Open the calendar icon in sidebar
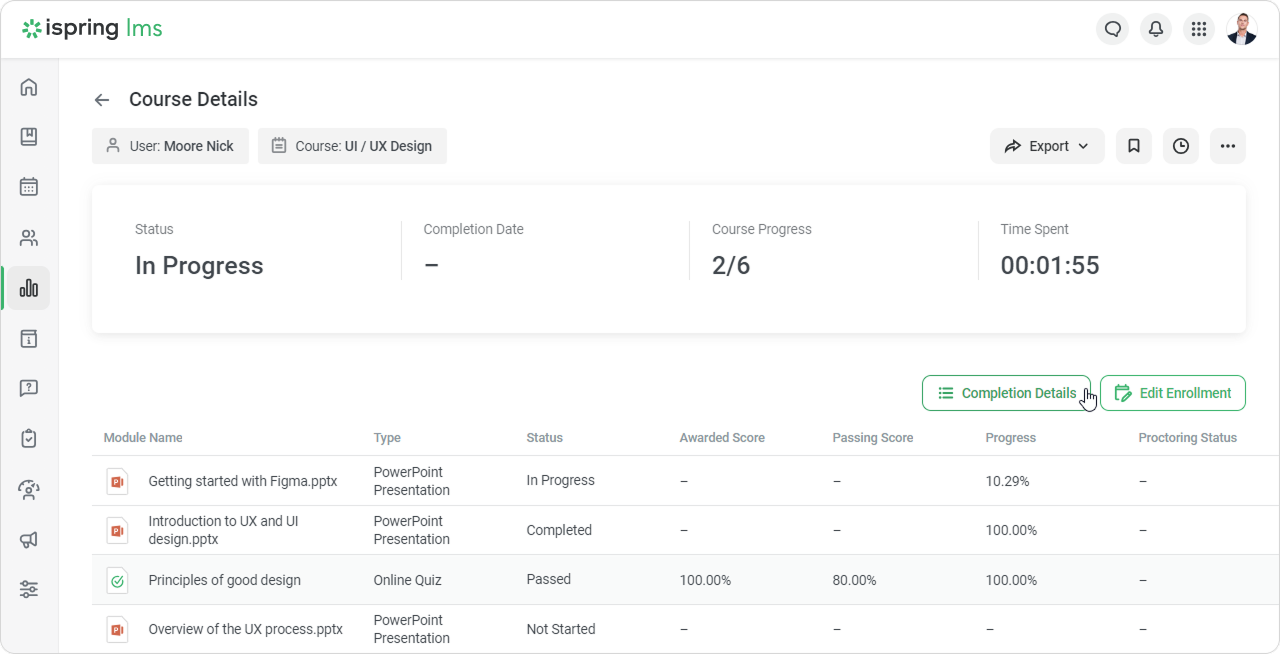 pyautogui.click(x=29, y=187)
